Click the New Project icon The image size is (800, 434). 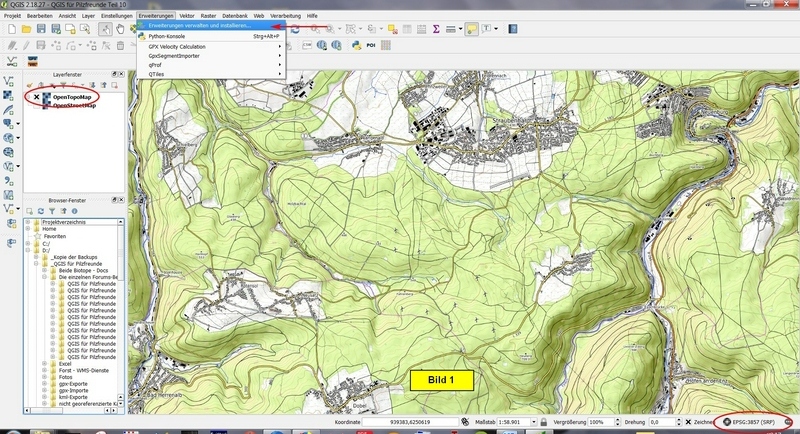pyautogui.click(x=11, y=29)
